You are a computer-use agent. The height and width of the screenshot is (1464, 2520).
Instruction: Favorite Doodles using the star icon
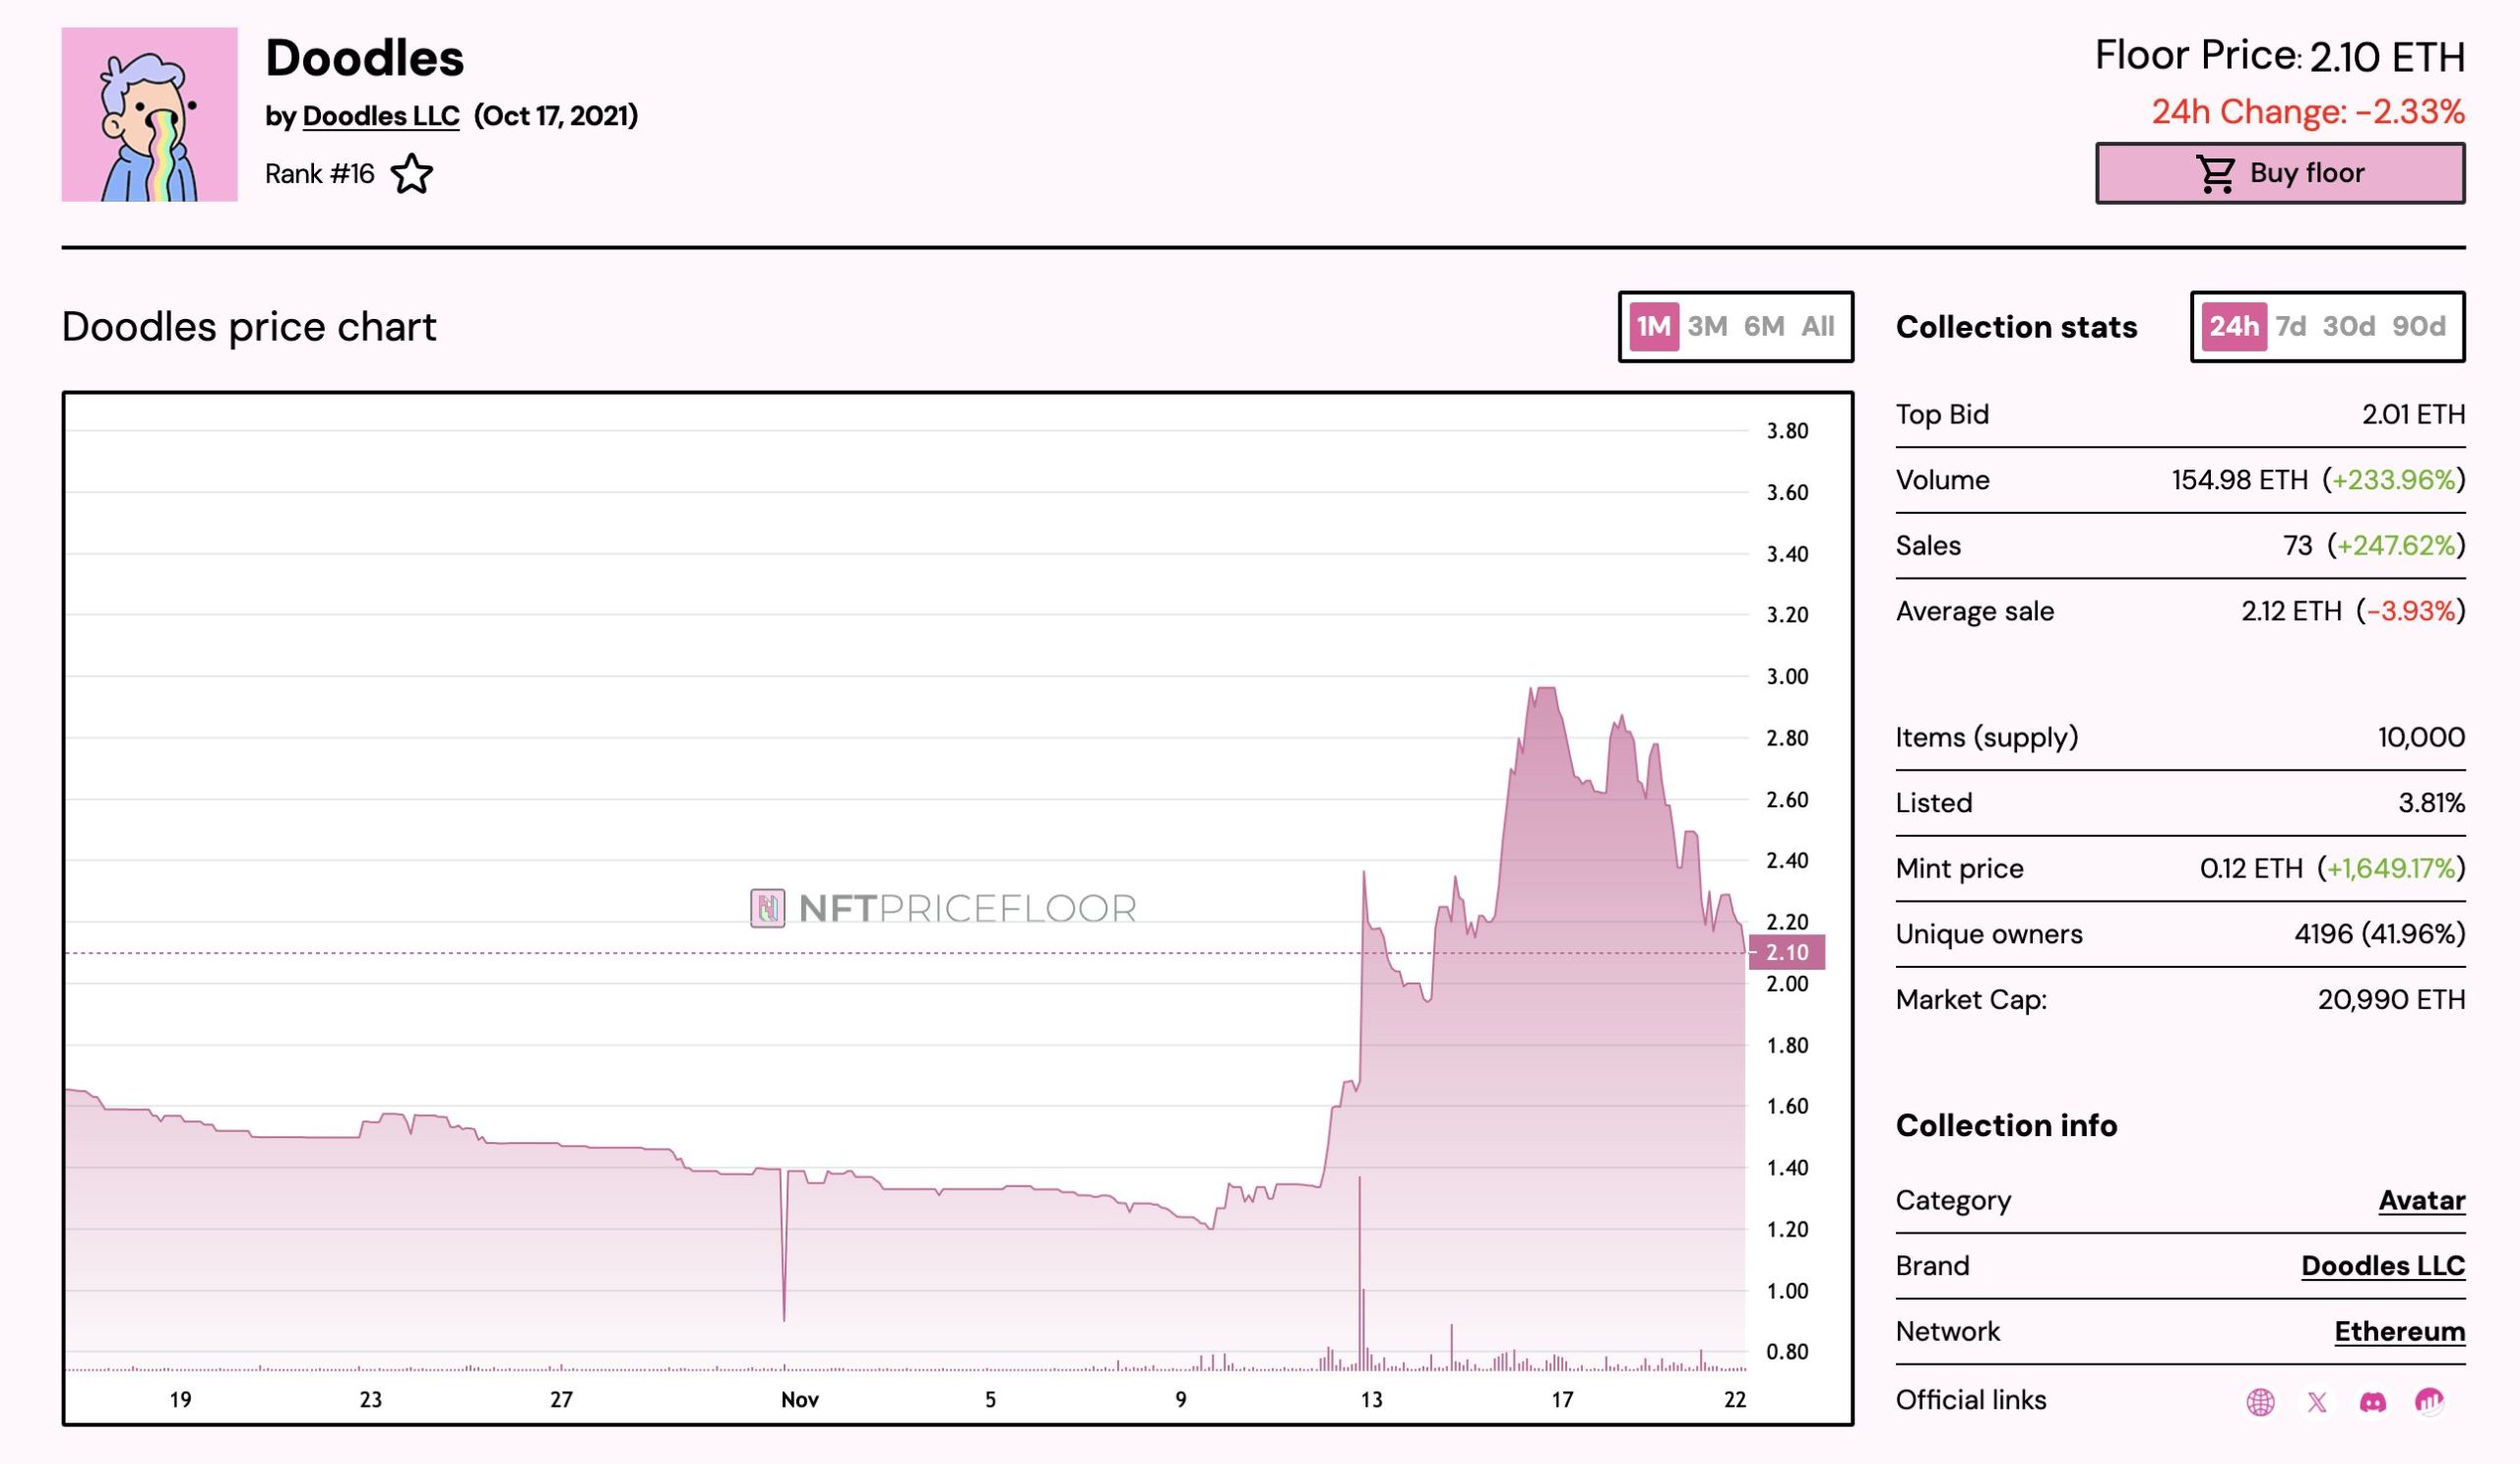(412, 174)
